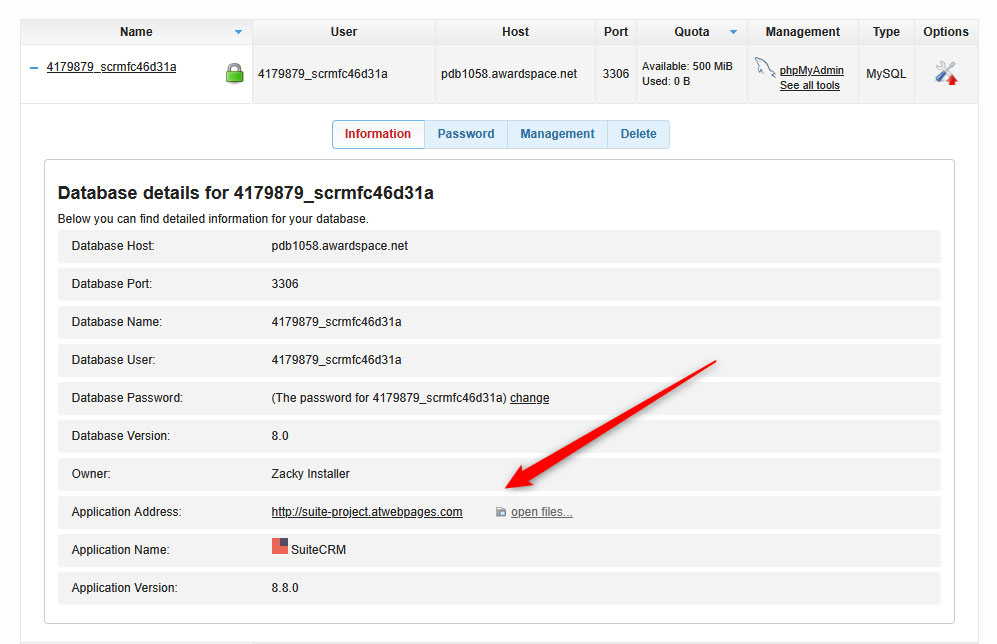Click the Host column header
997x644 pixels.
[515, 31]
